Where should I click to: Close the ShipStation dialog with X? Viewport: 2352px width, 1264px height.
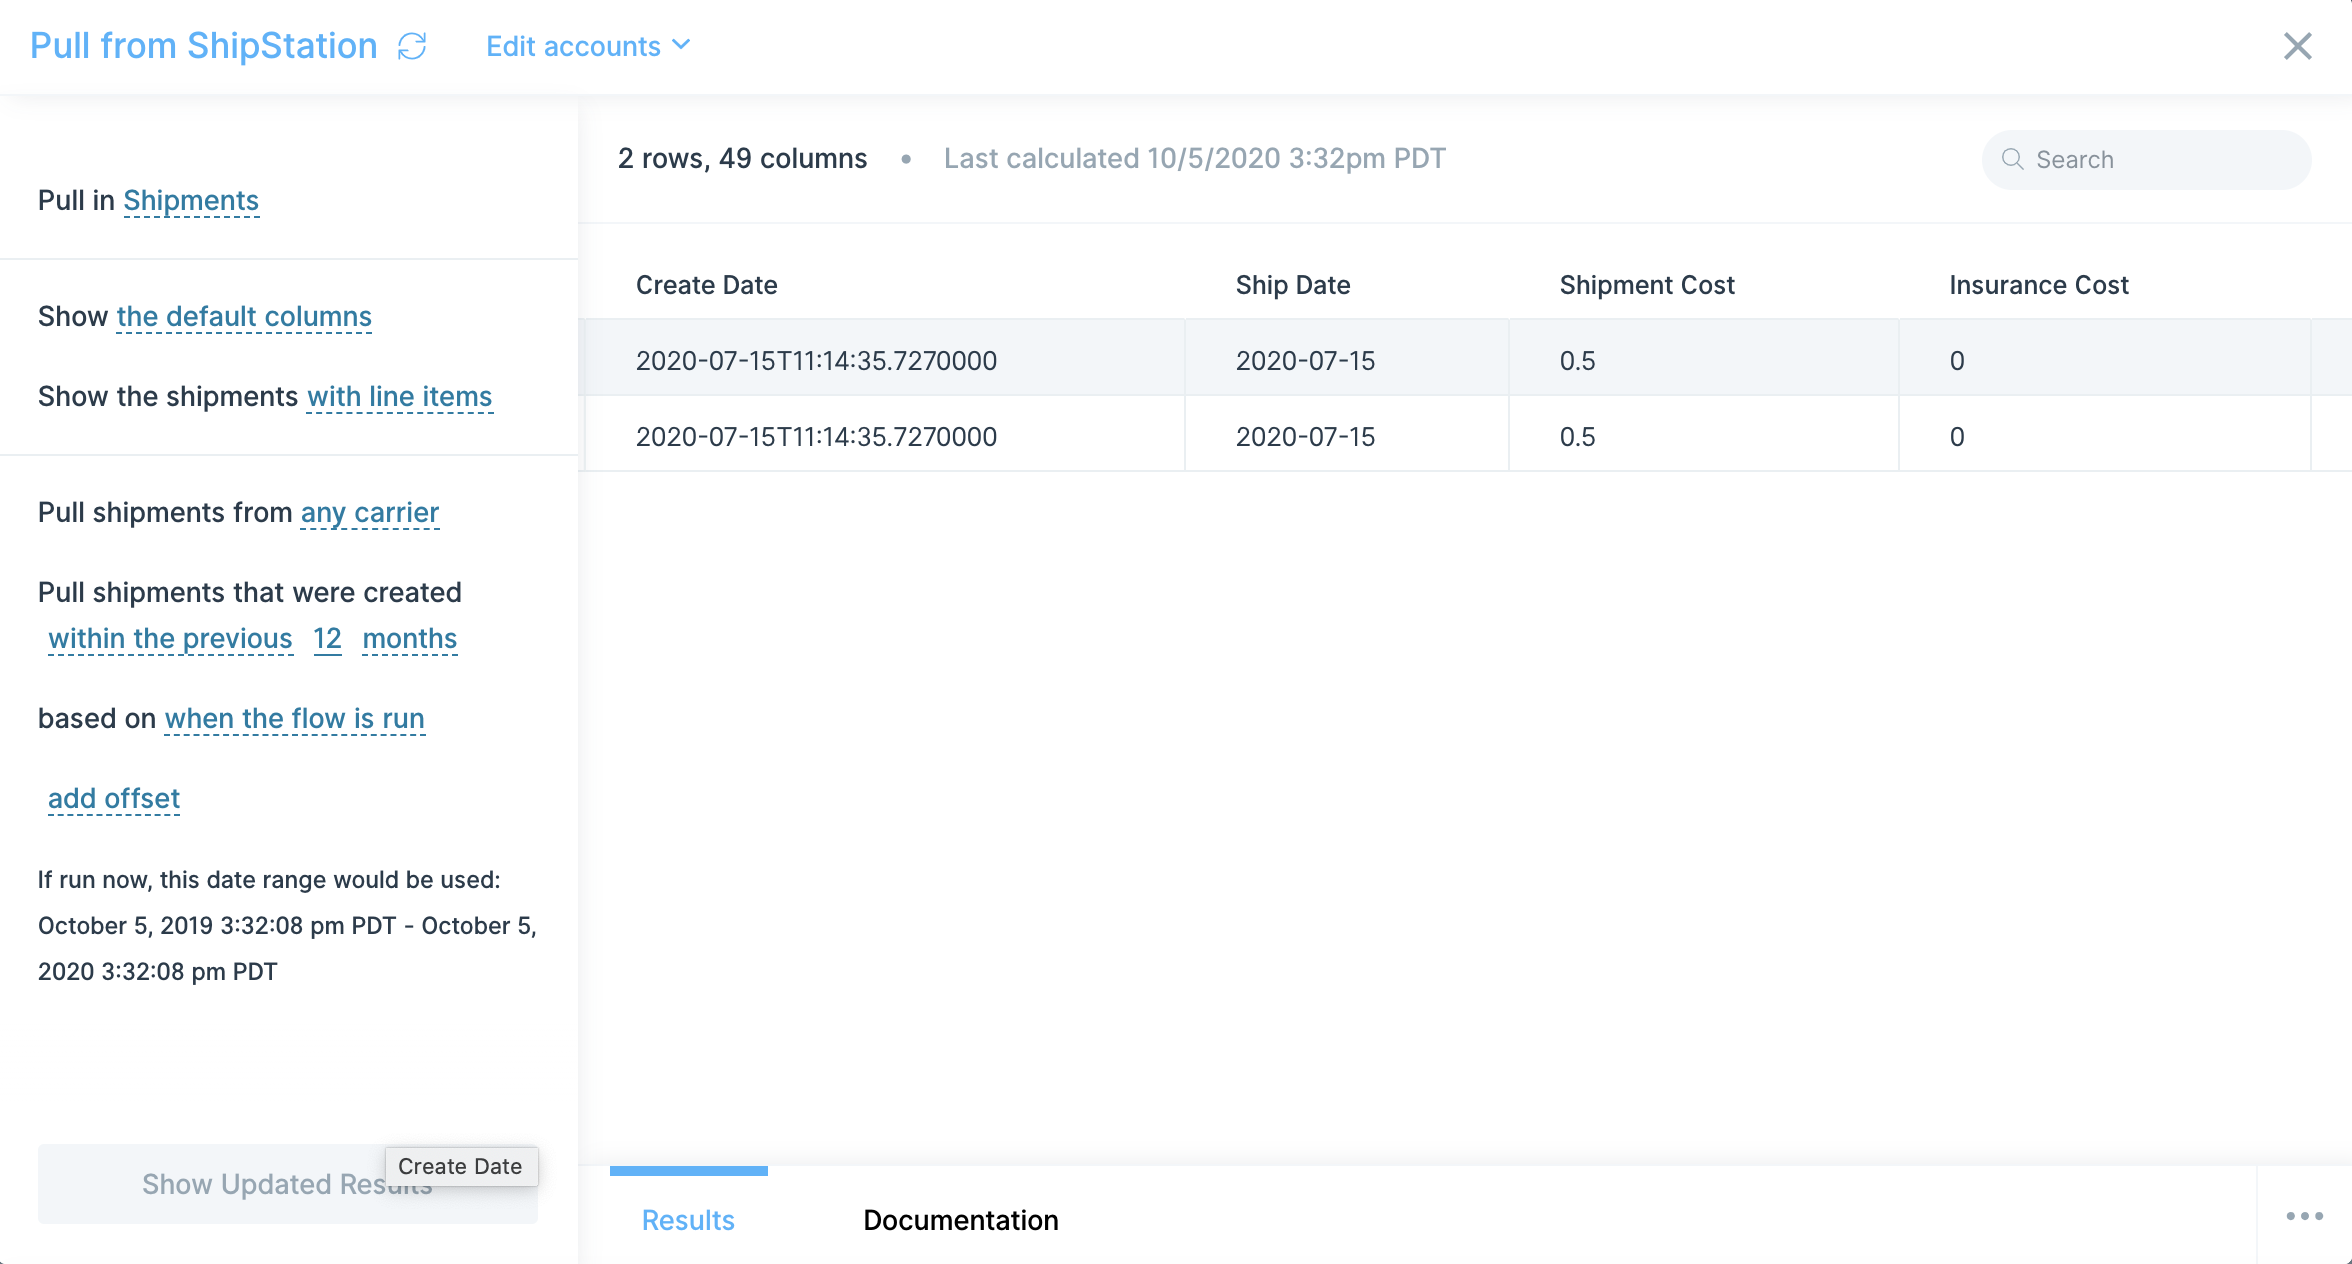[2297, 46]
